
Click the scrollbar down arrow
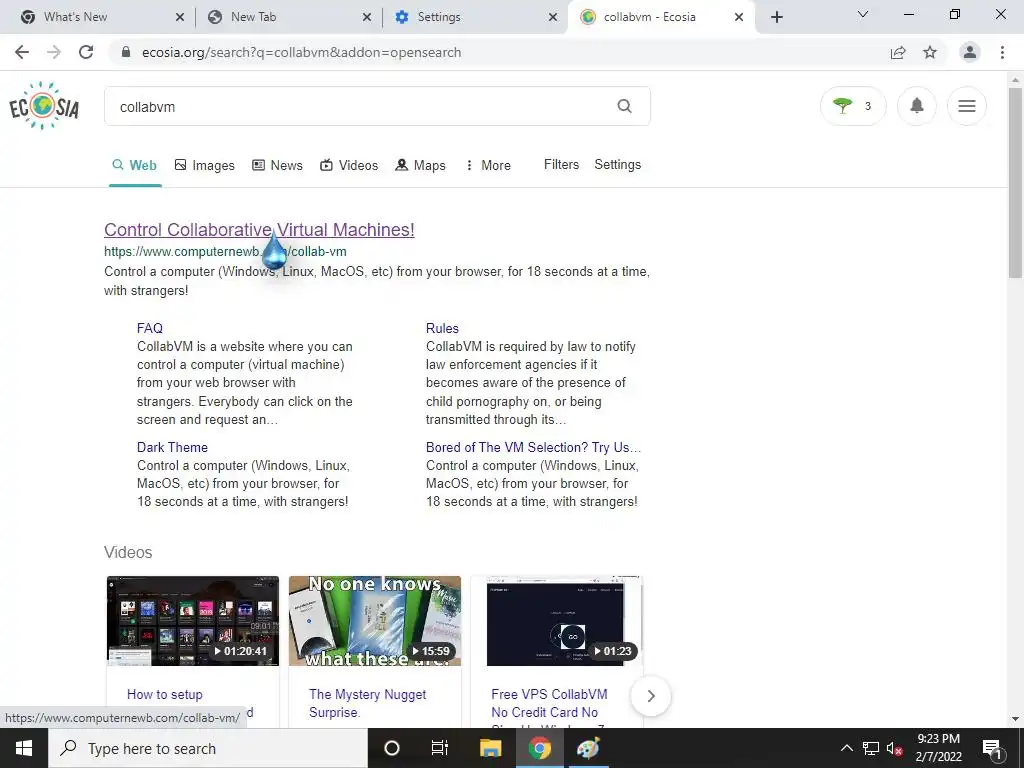[x=1016, y=719]
